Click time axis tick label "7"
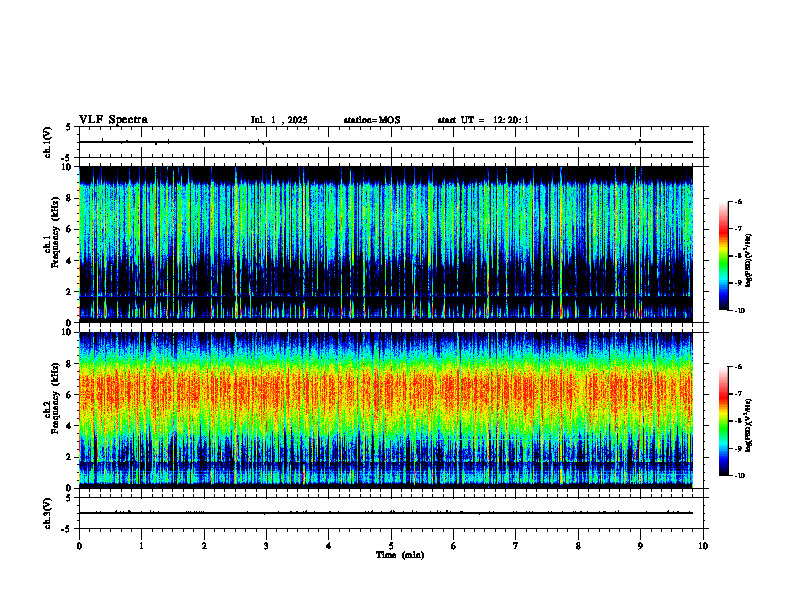 (516, 546)
